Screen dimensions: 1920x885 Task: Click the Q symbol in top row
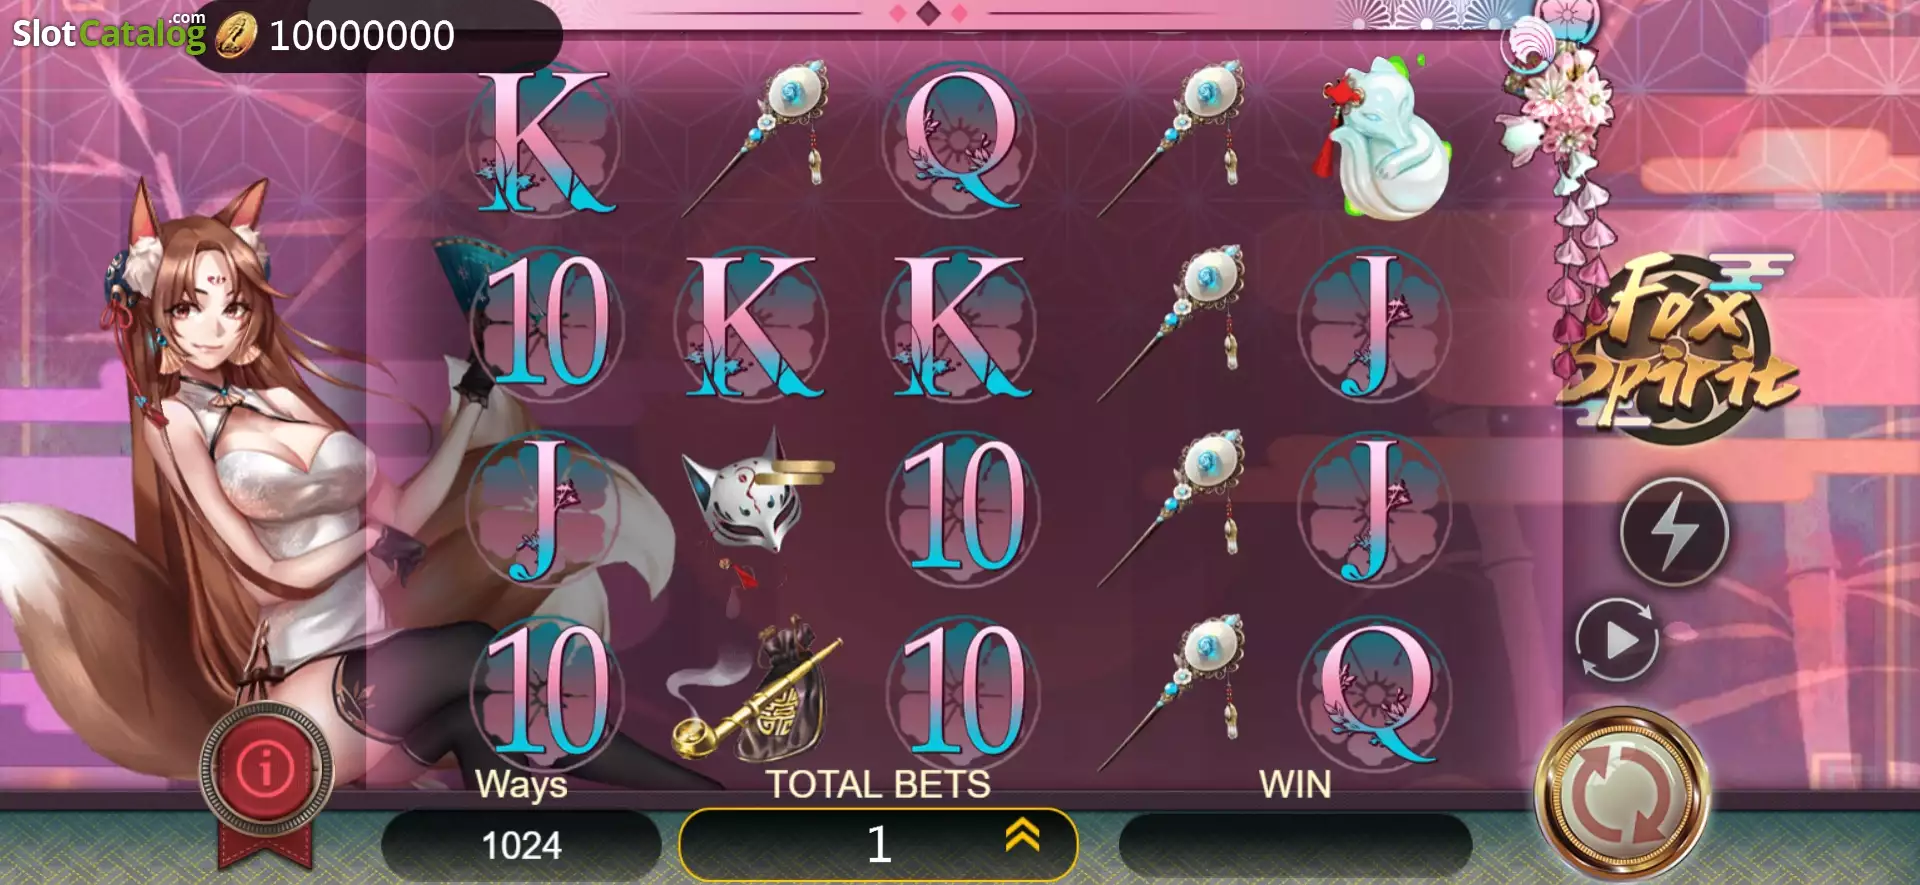[x=961, y=140]
